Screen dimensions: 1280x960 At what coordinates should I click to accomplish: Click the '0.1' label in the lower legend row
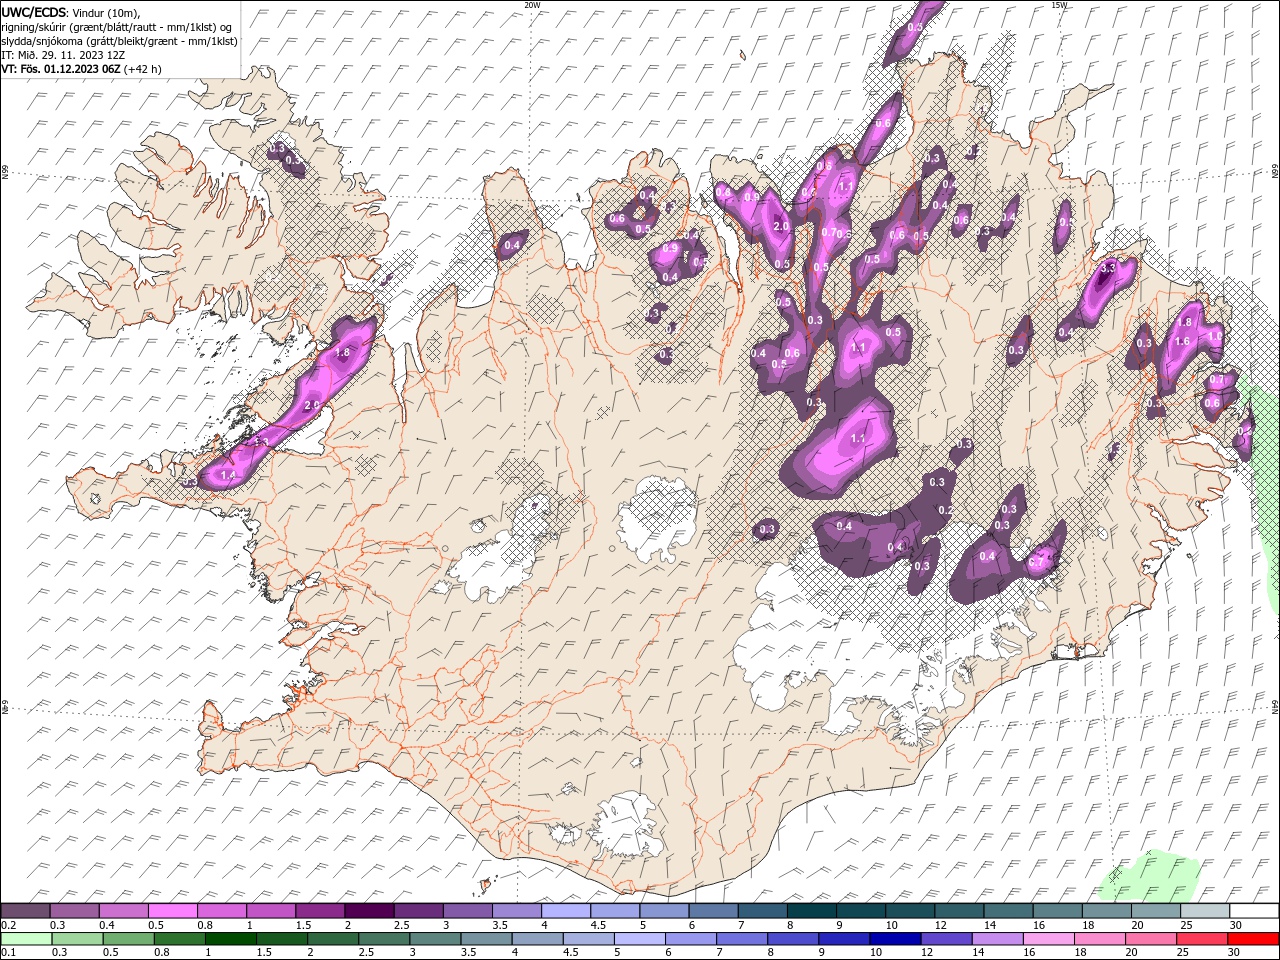tap(8, 953)
